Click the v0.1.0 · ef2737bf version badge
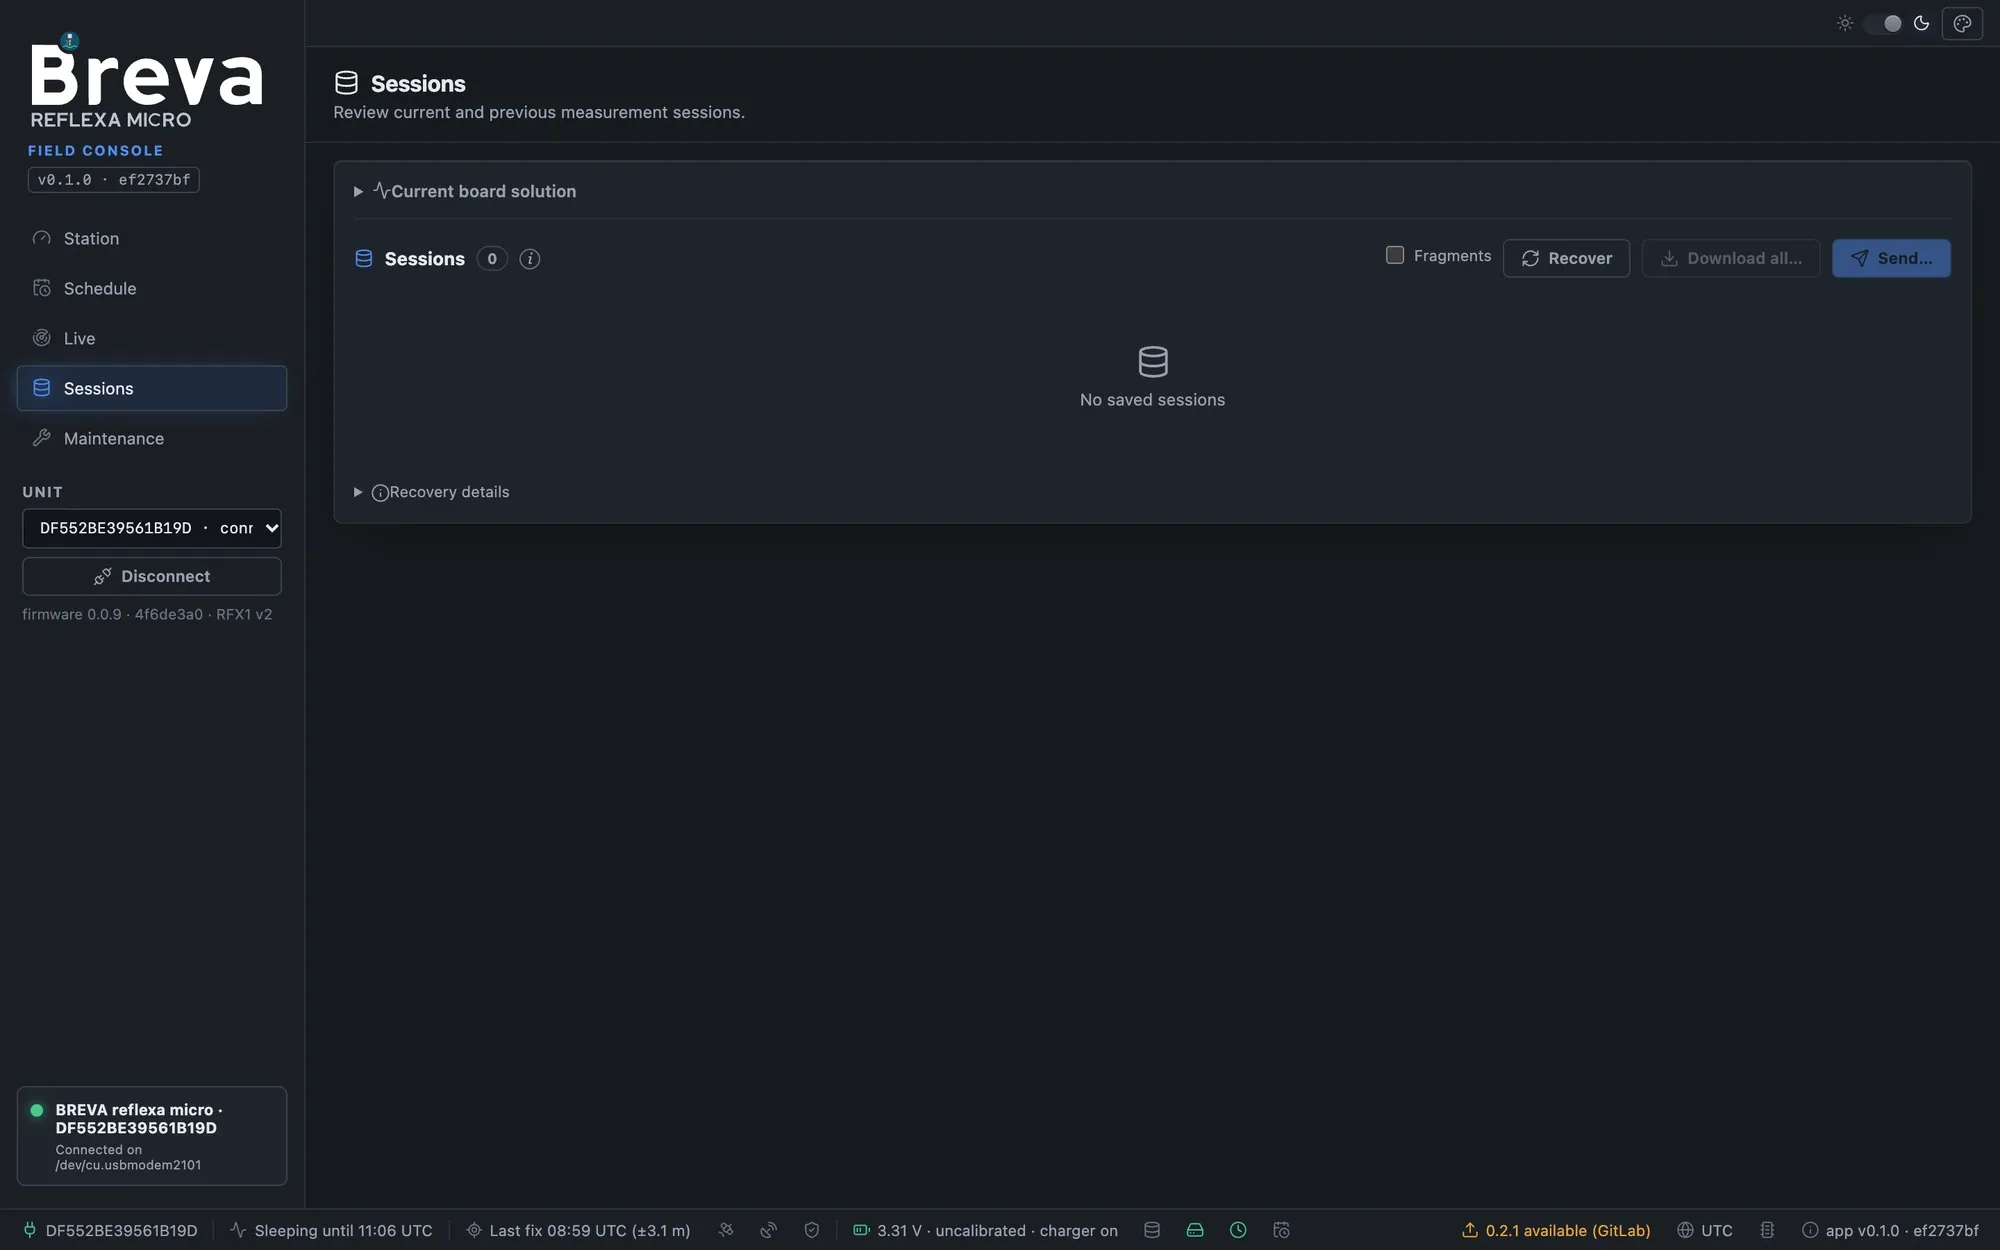The width and height of the screenshot is (2000, 1250). point(113,180)
